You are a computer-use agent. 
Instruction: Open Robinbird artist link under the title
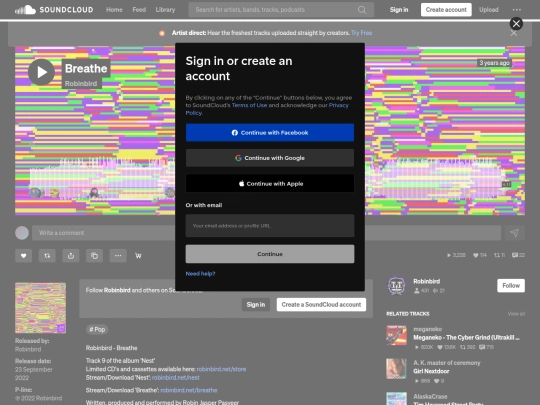click(x=81, y=83)
